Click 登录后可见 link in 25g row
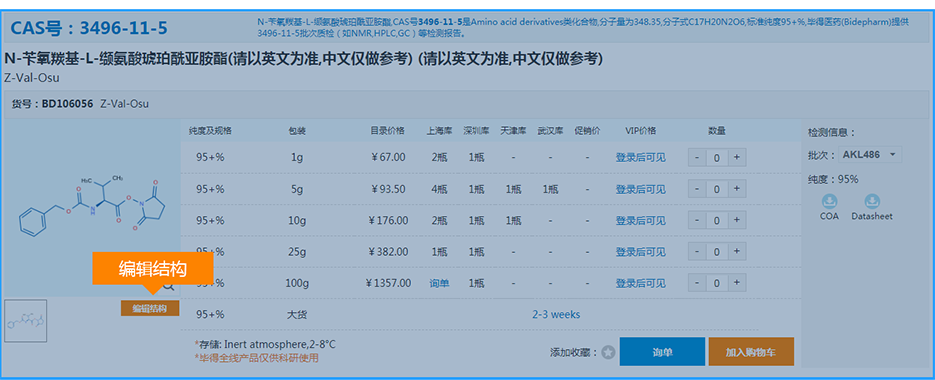Viewport: 935px width, 380px height. pyautogui.click(x=640, y=252)
